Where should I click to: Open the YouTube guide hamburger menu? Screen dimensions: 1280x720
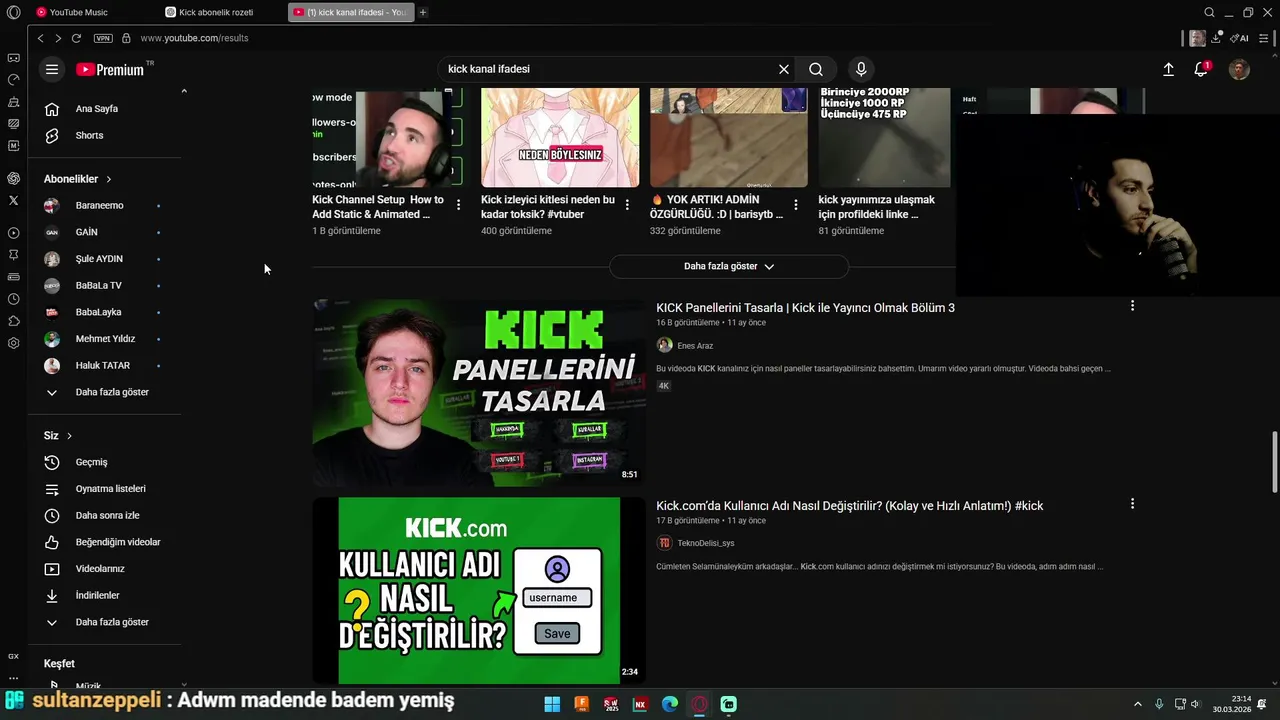point(52,69)
